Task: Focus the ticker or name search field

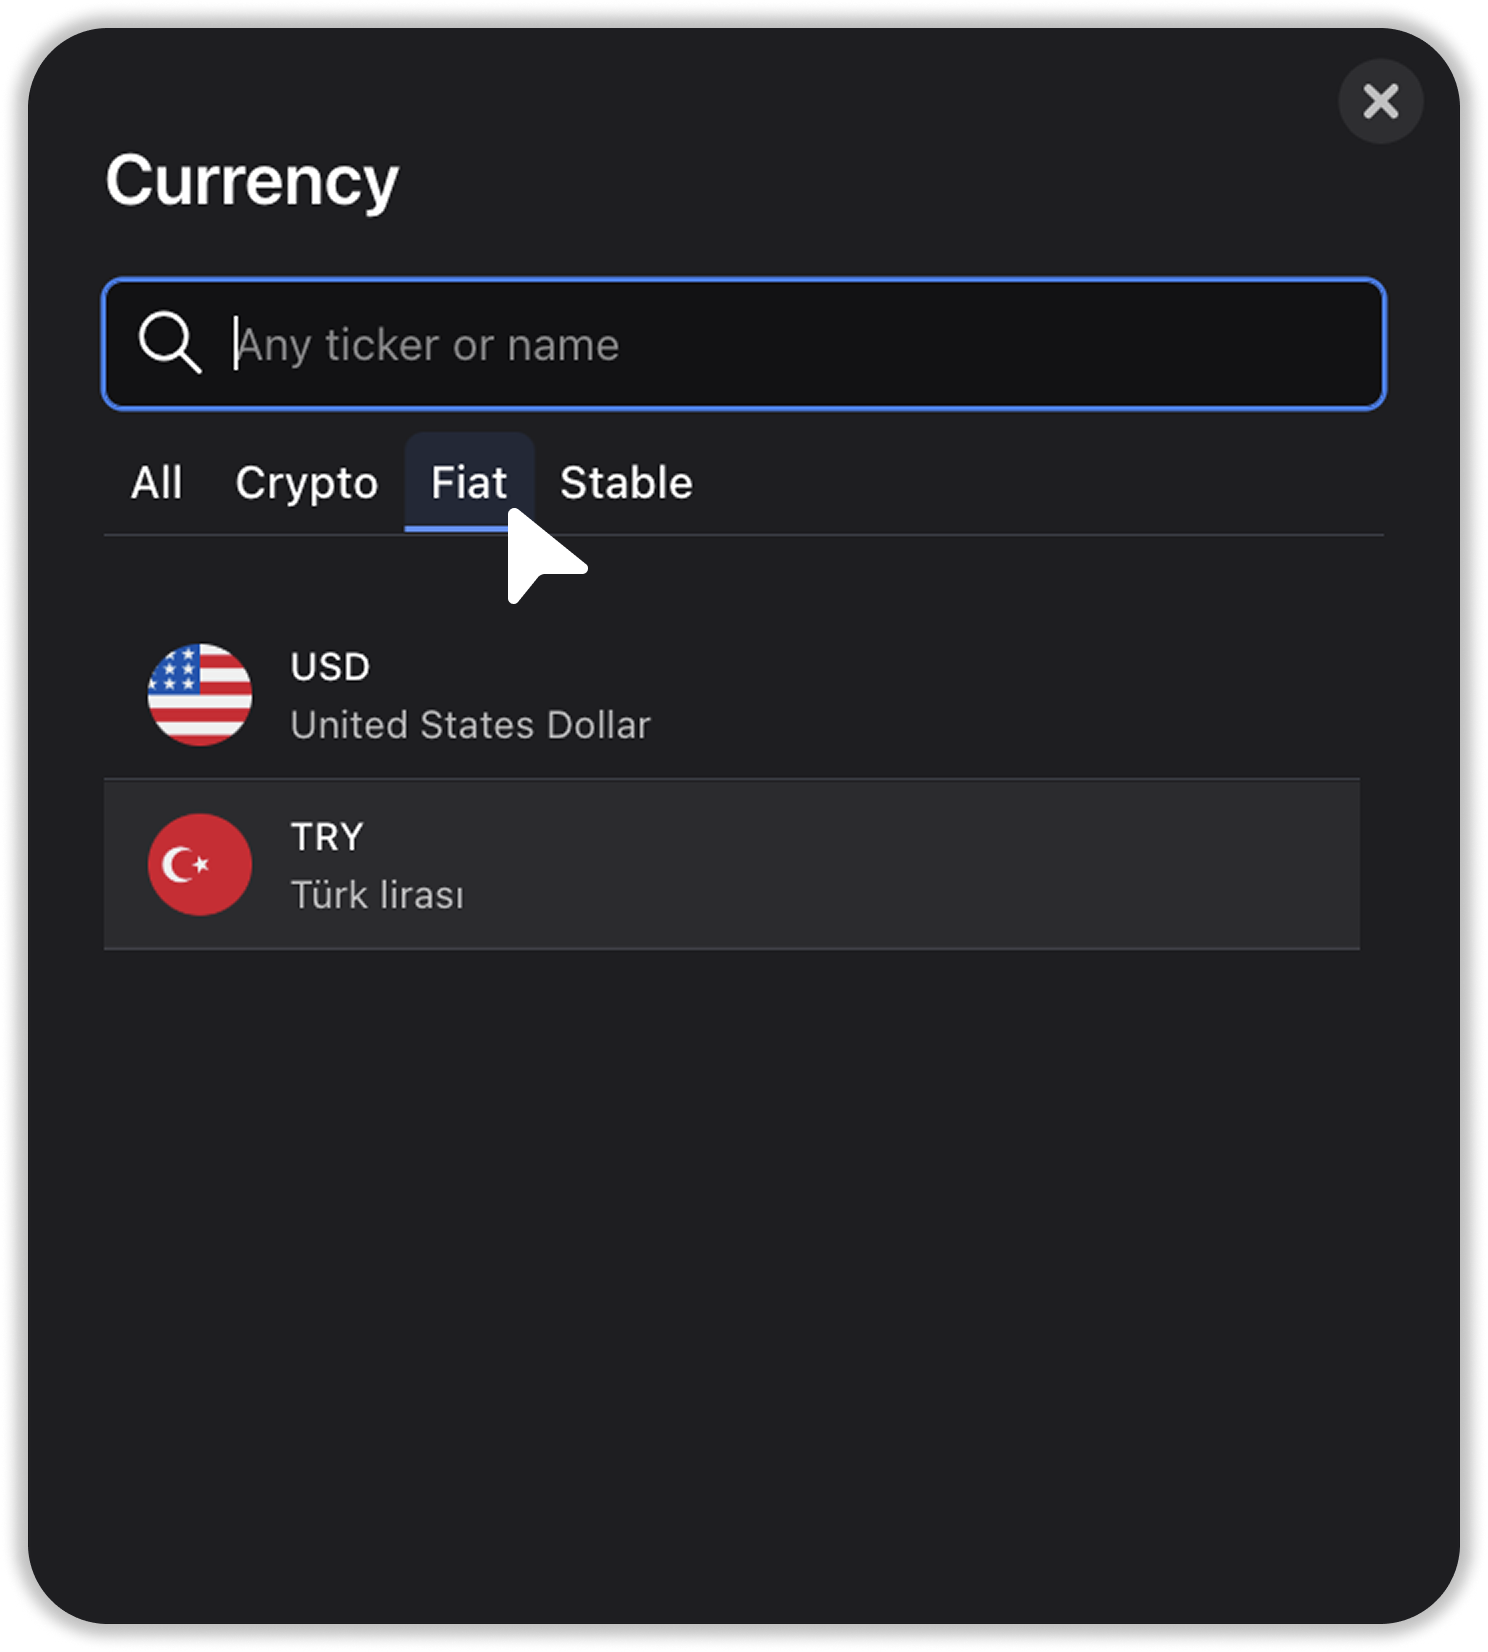Action: 744,344
